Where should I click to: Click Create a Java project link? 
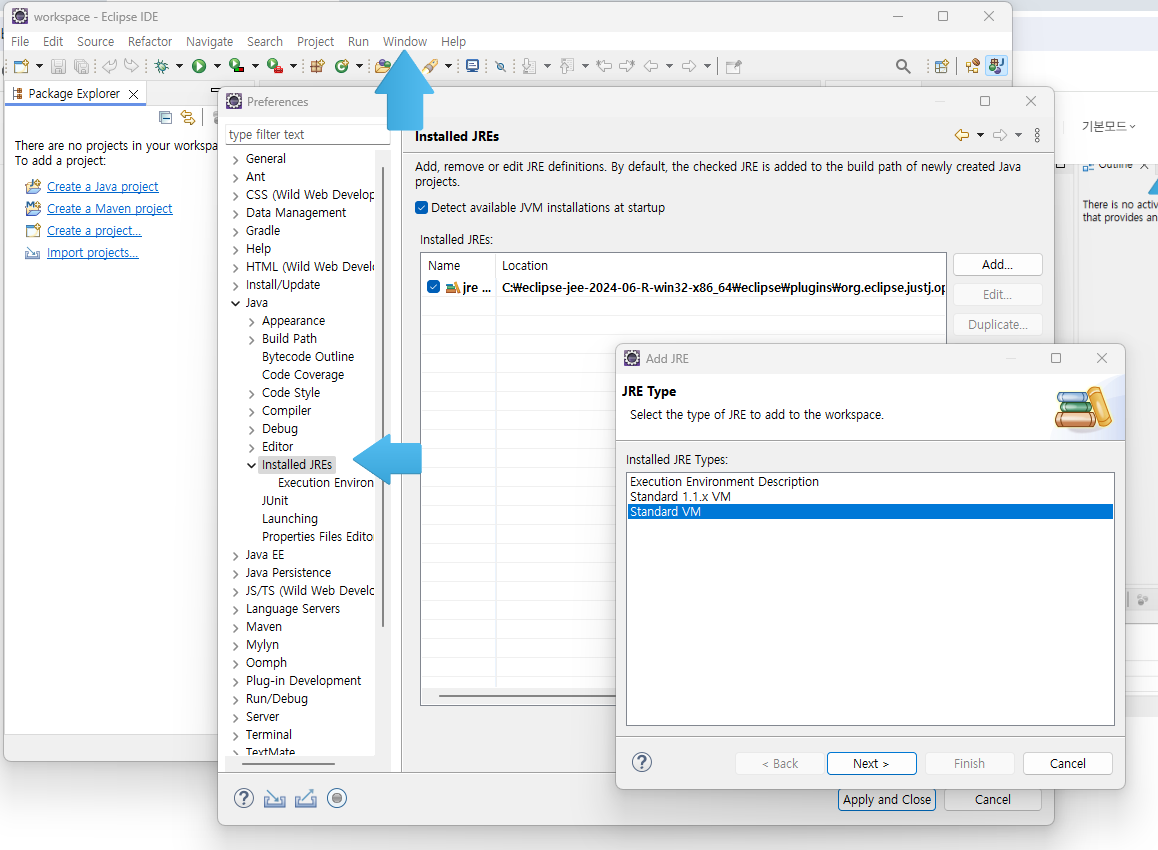click(x=103, y=187)
